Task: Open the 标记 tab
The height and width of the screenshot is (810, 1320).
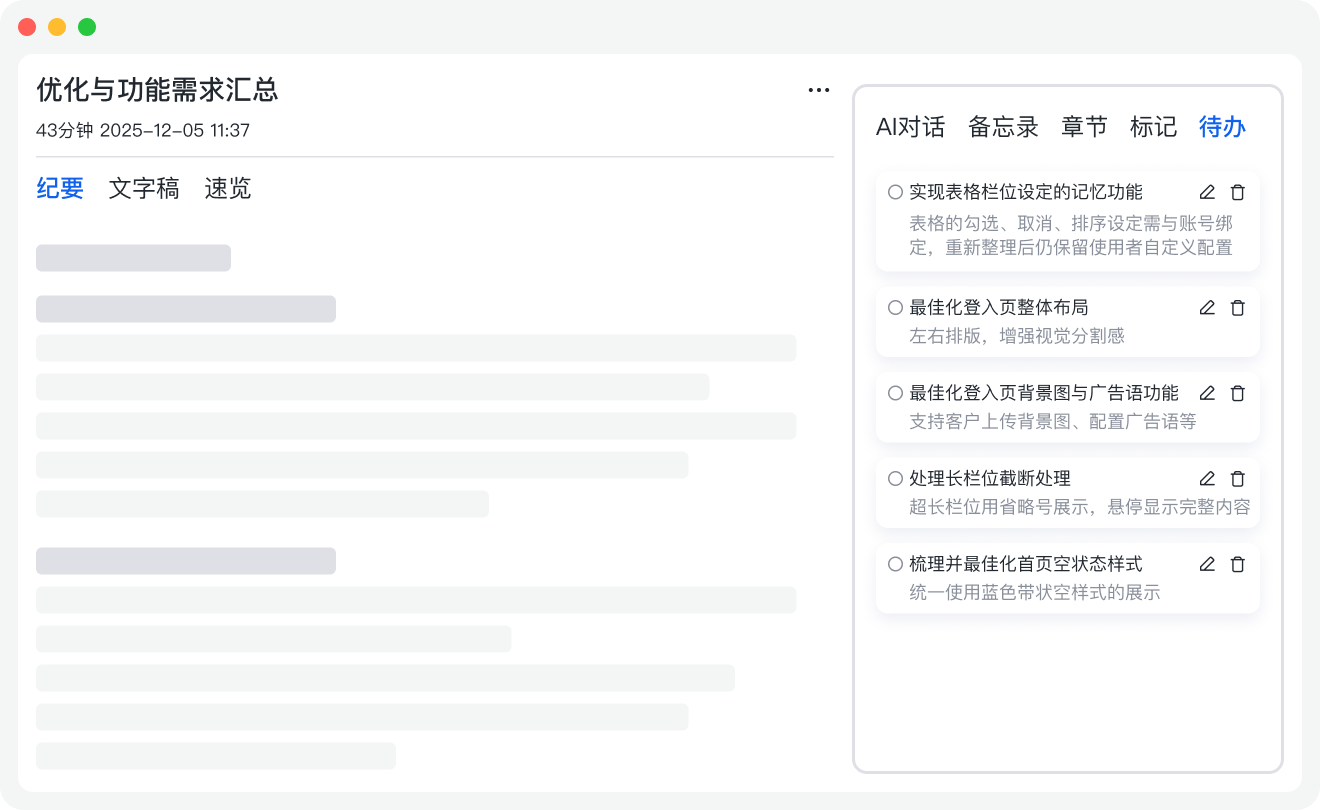Action: click(x=1153, y=127)
